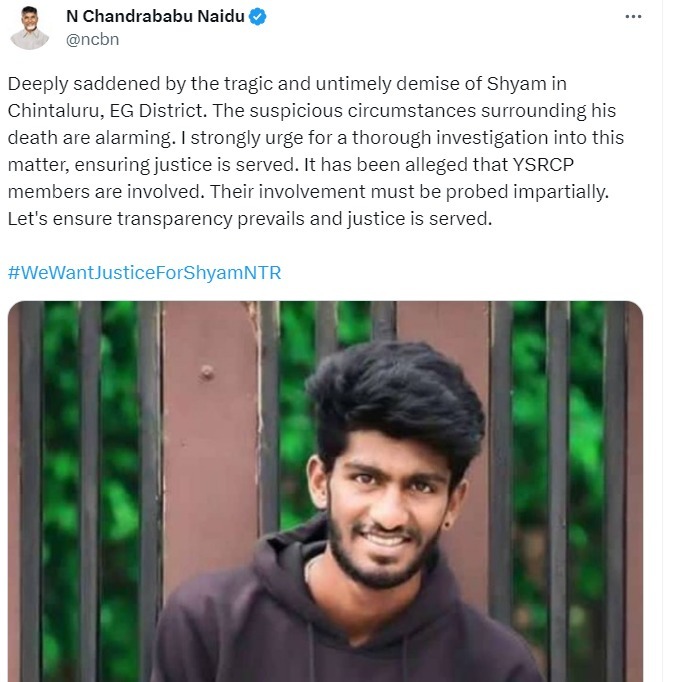Viewport: 687px width, 682px height.
Task: Click the sentence 'Let's ensure transparency prevails'
Action: coord(156,219)
